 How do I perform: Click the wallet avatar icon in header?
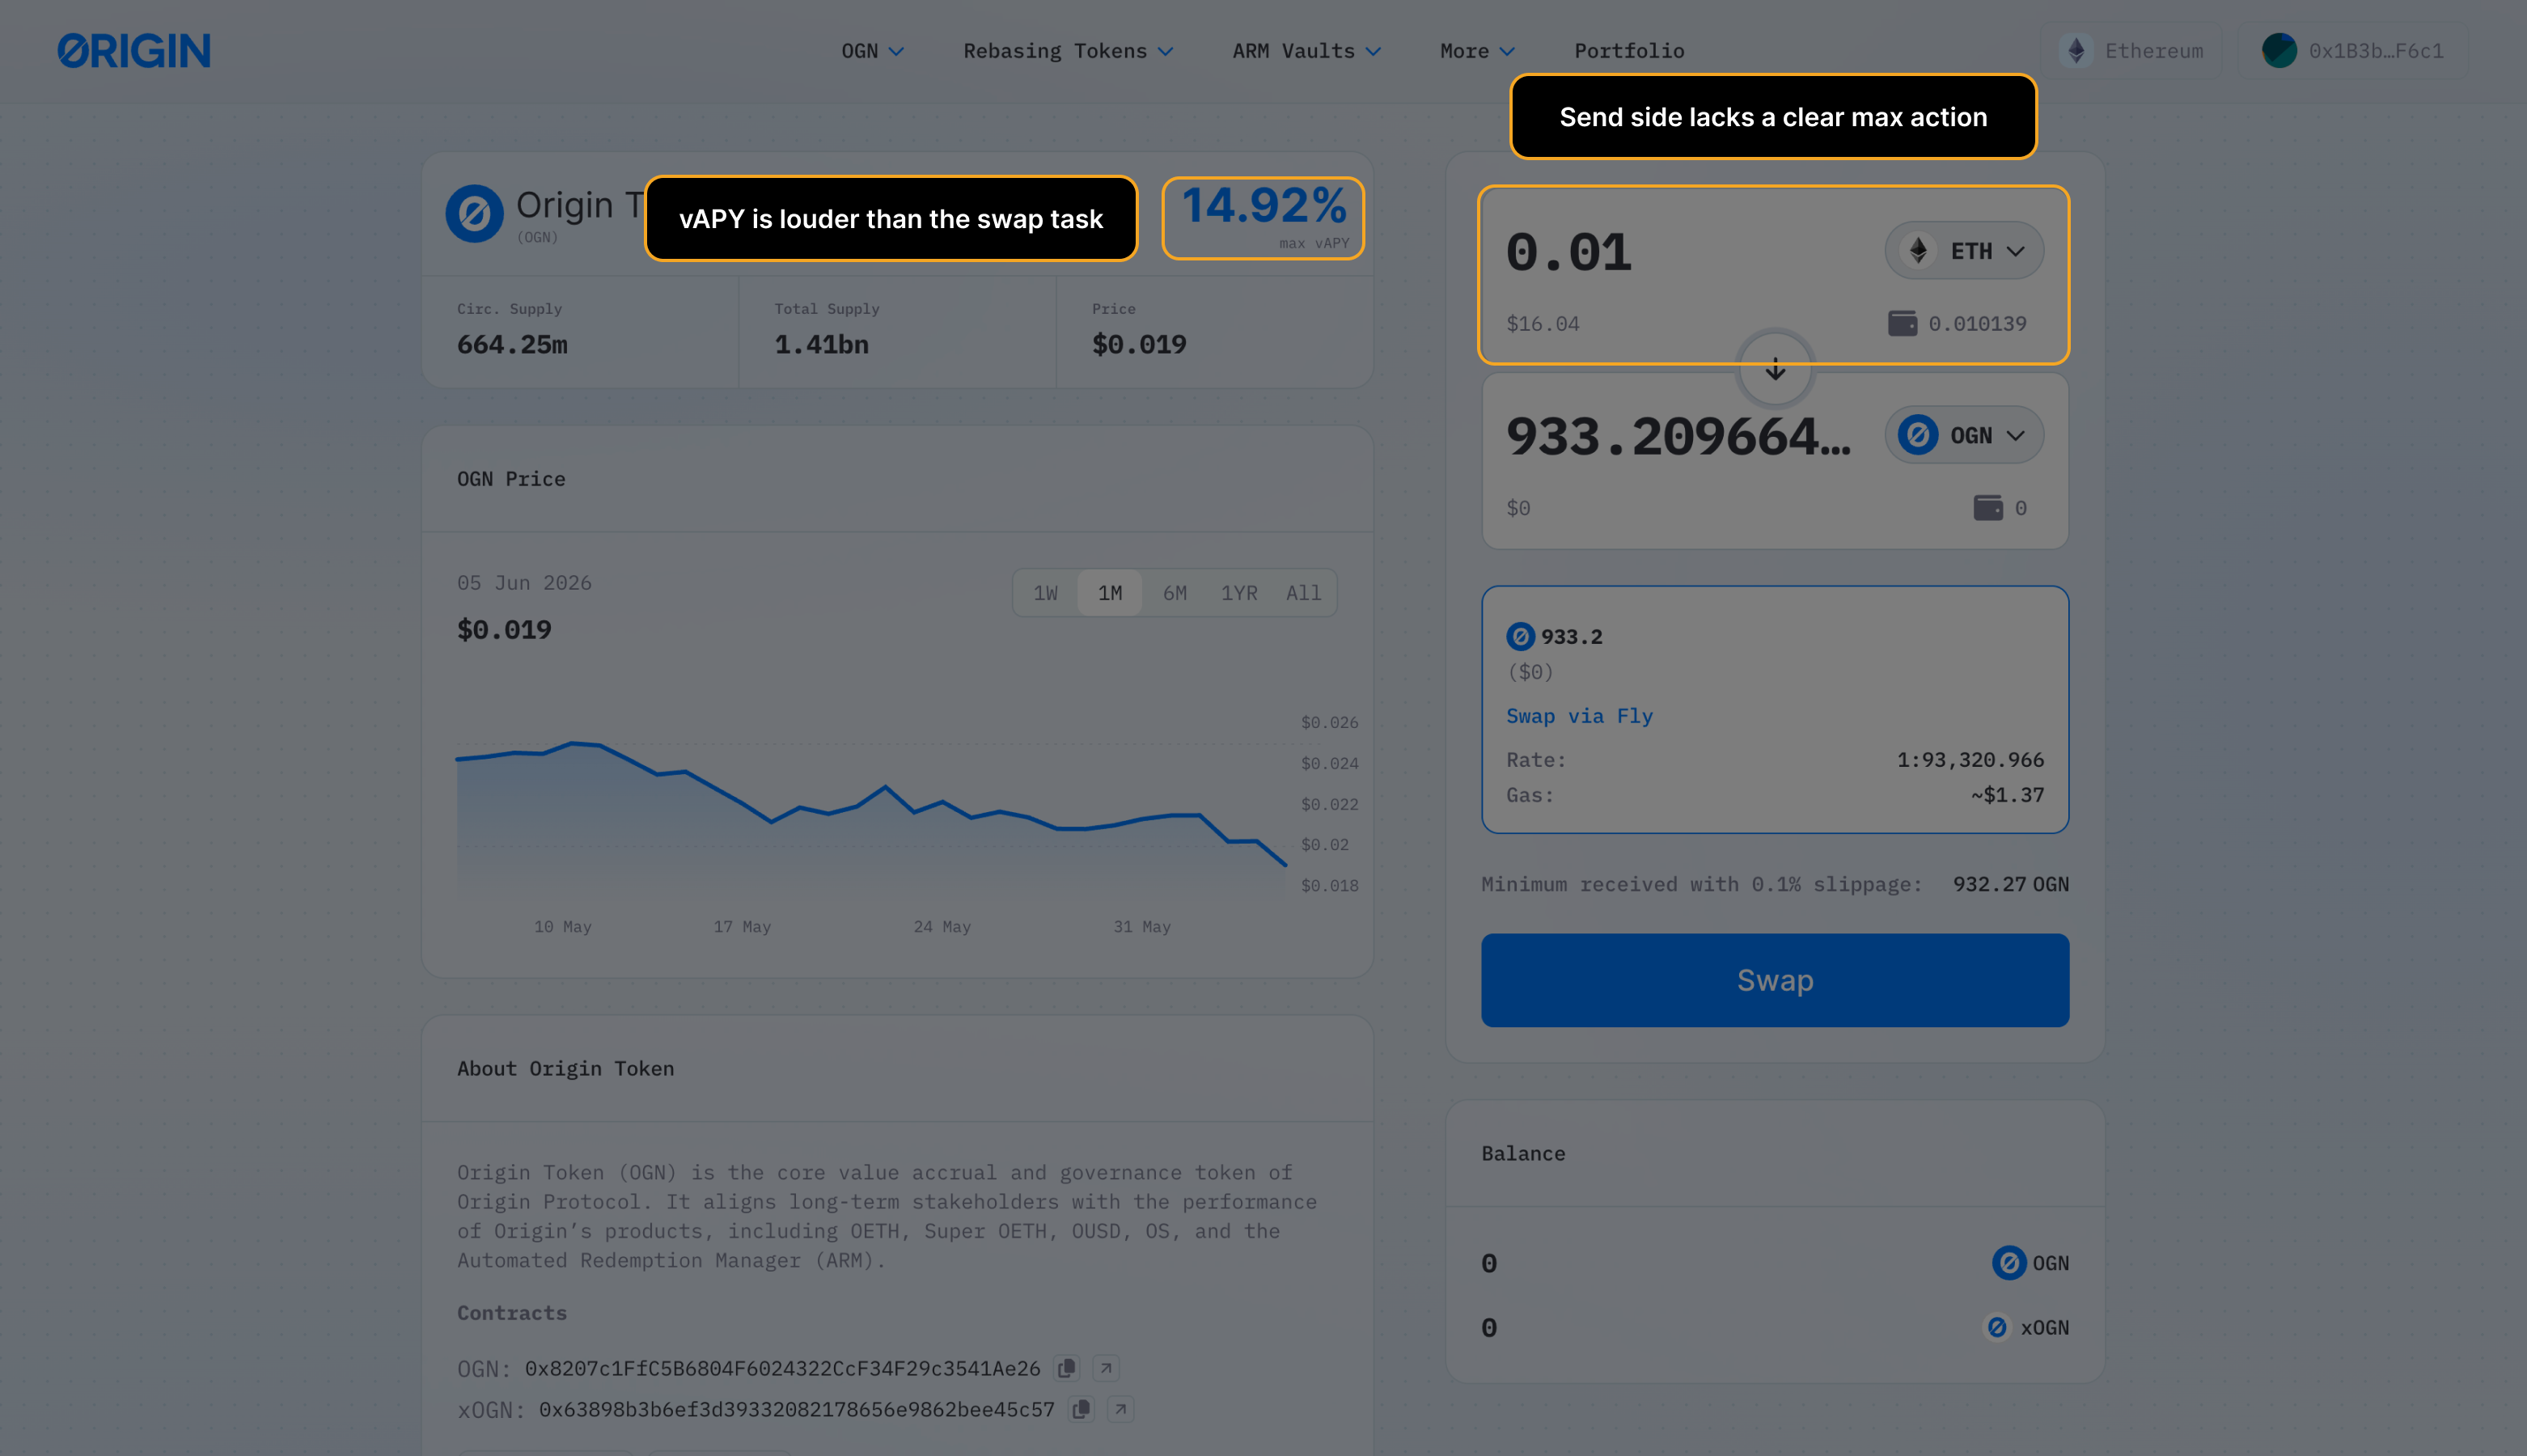[x=2279, y=50]
